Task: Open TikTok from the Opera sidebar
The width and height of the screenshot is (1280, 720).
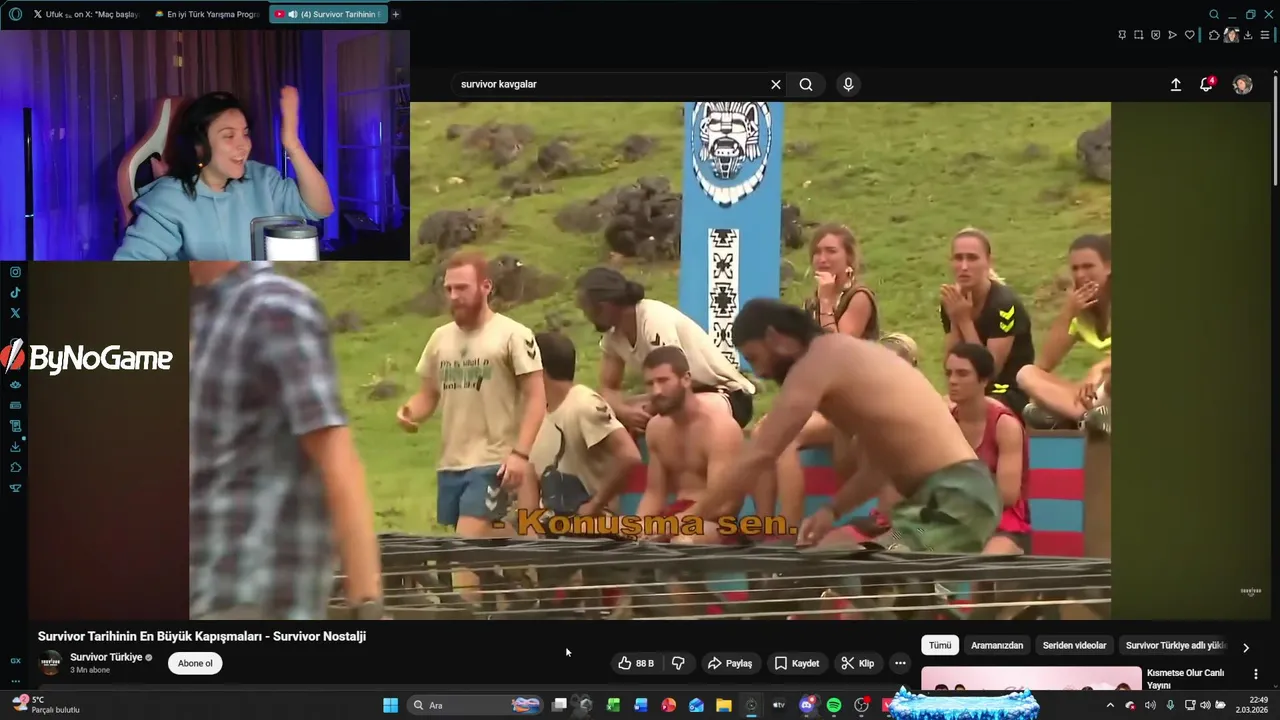Action: [15, 293]
